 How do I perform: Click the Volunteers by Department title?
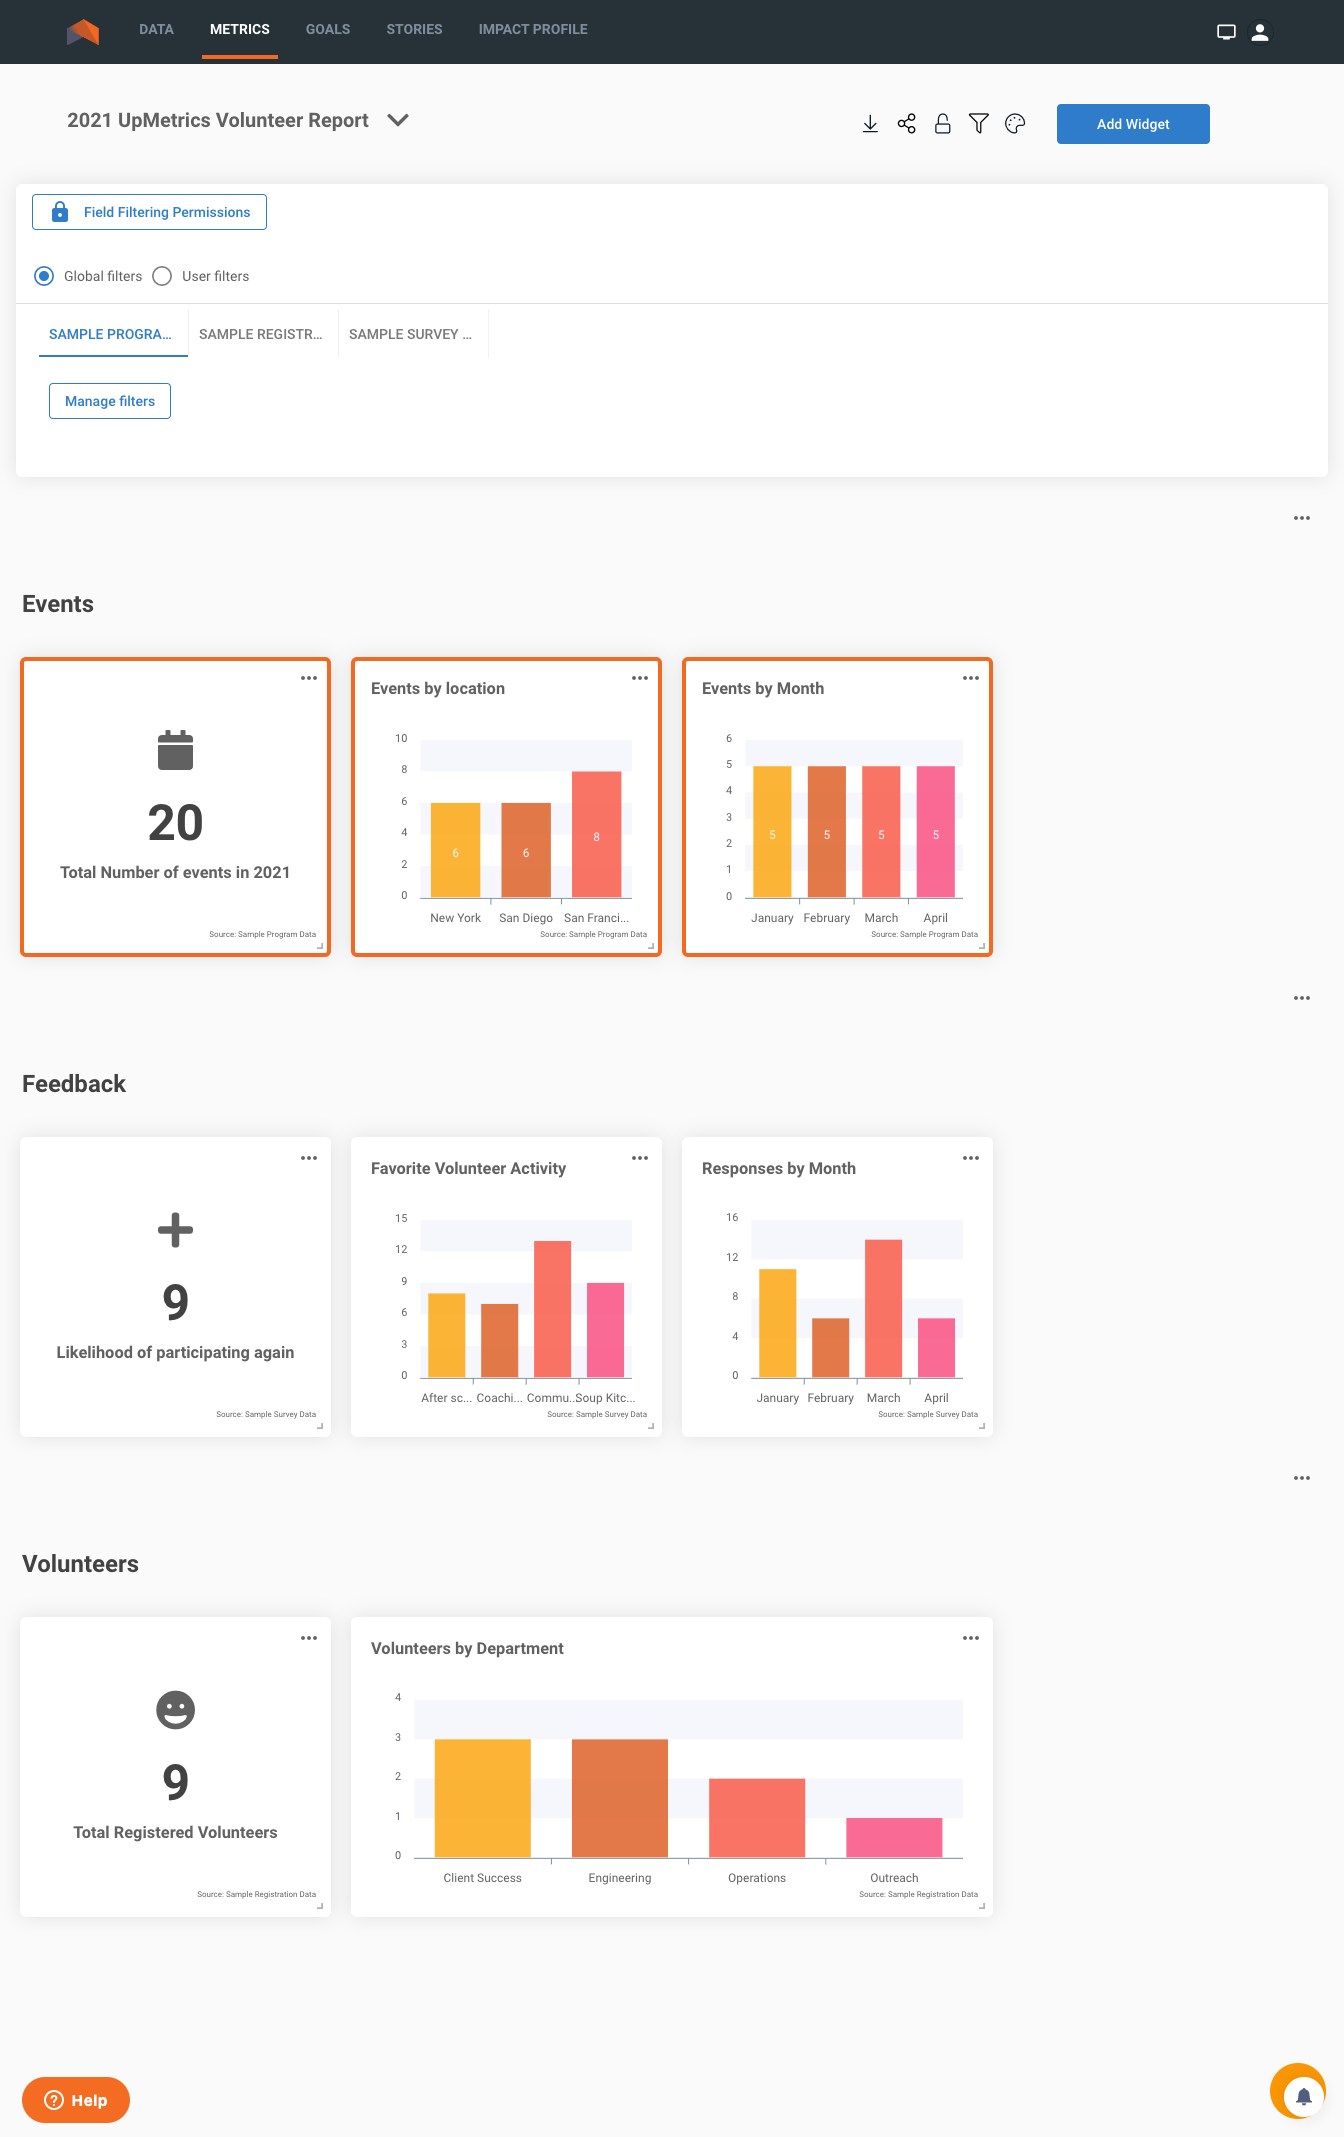coord(467,1648)
